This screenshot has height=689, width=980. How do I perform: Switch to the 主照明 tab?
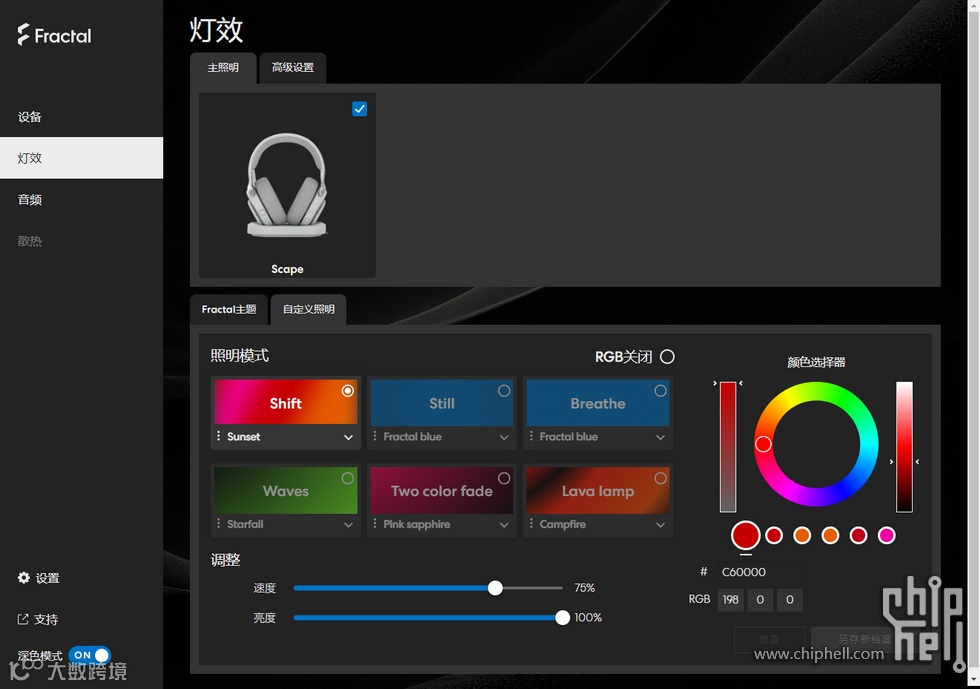(x=223, y=68)
